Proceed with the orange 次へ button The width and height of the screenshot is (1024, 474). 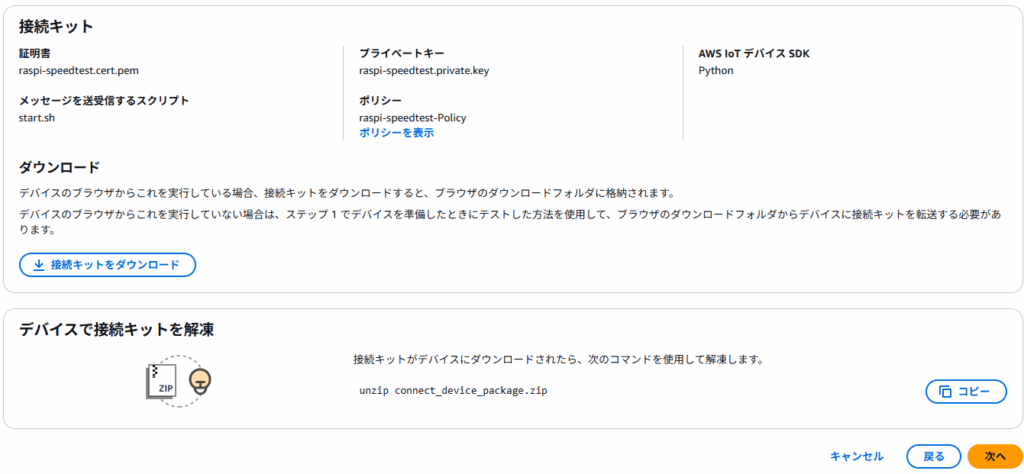point(995,456)
